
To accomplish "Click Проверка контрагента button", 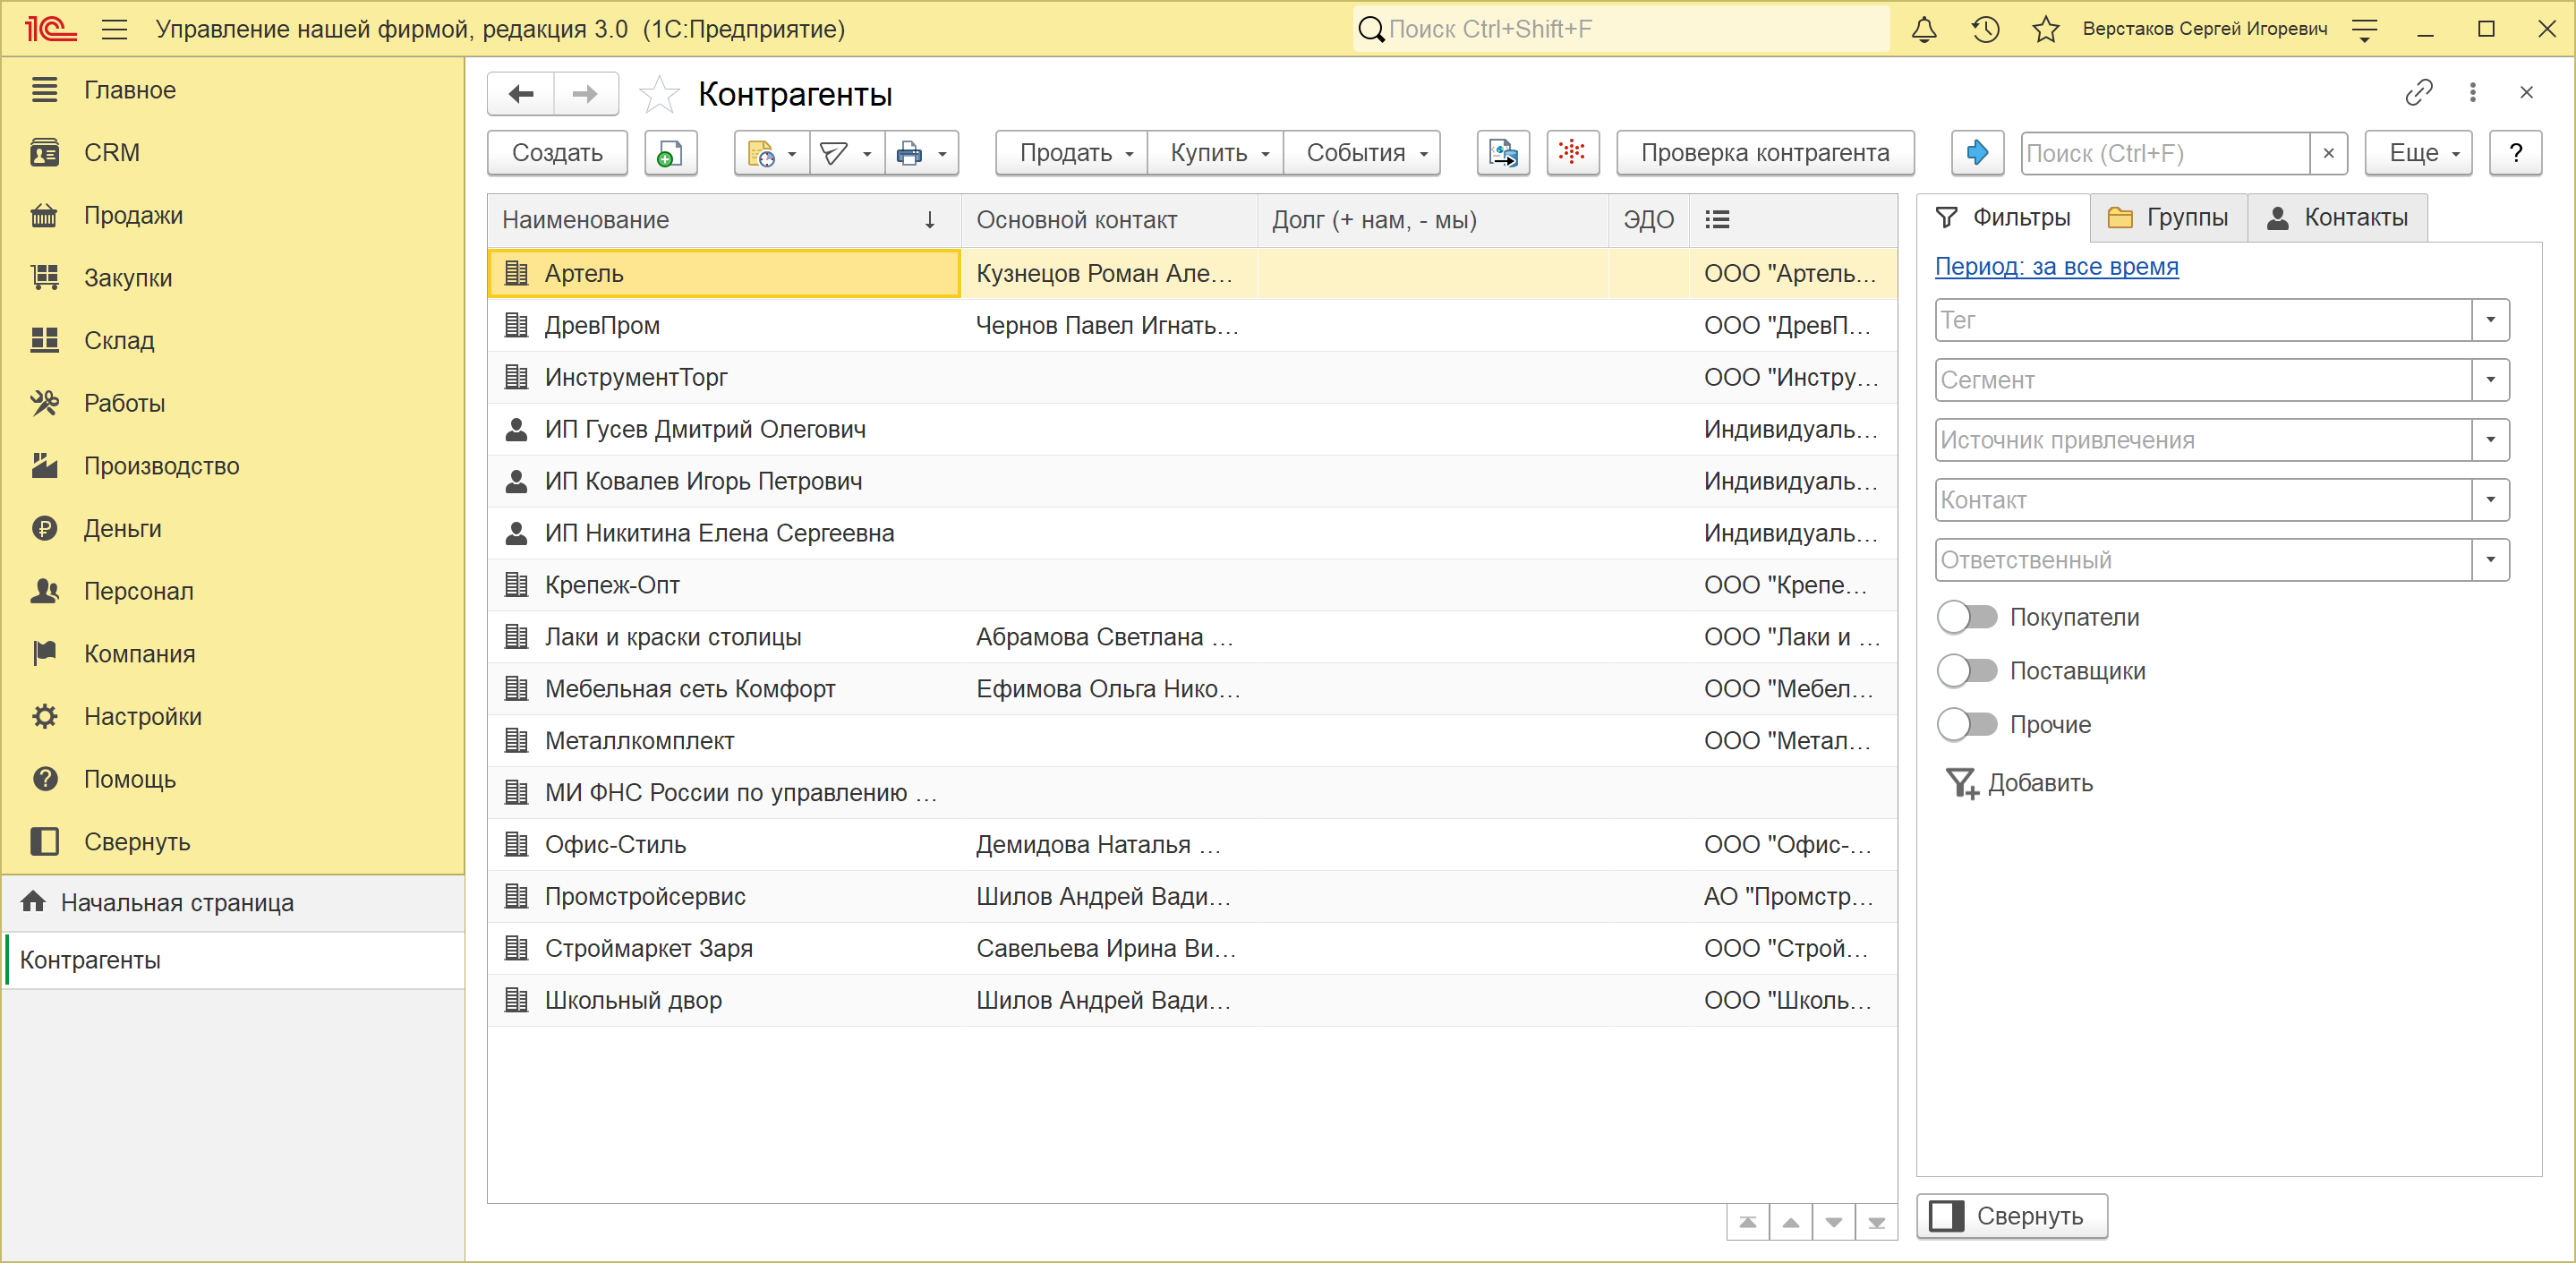I will click(1765, 153).
